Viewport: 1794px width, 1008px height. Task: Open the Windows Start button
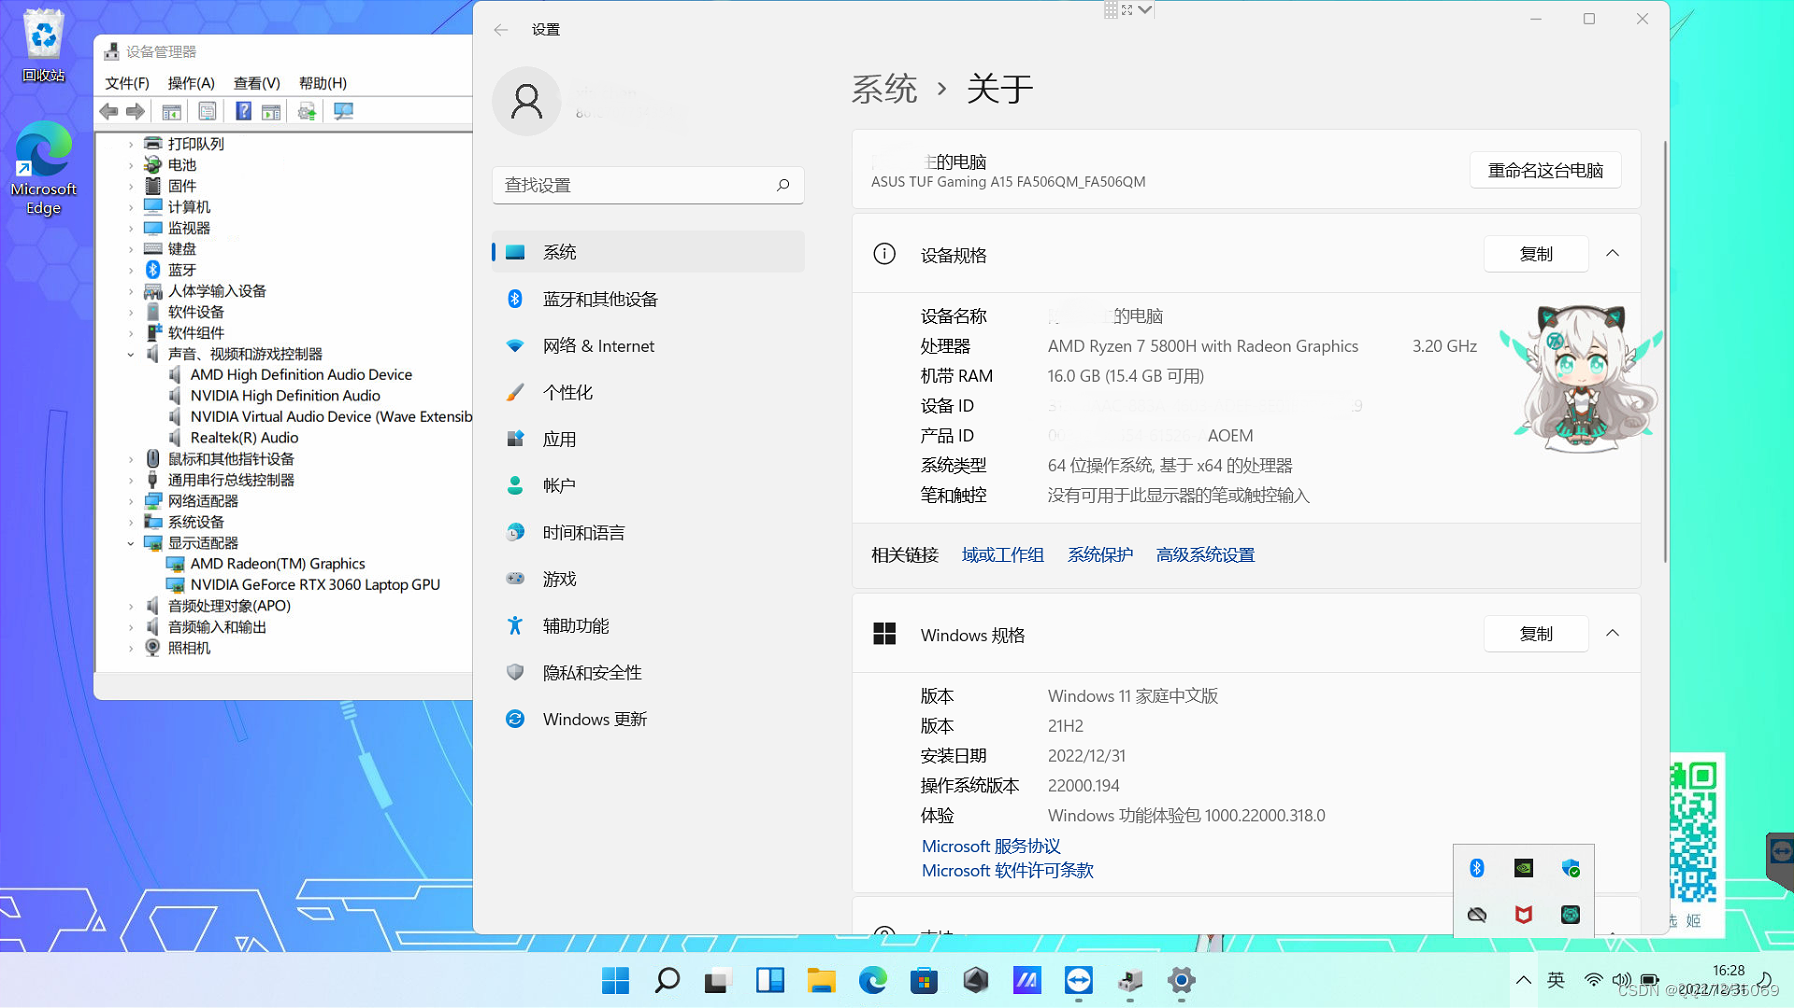point(615,981)
